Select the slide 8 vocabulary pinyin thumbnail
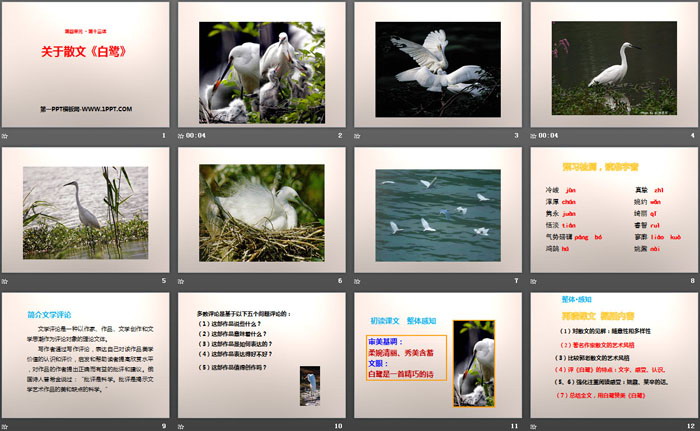The height and width of the screenshot is (431, 700). tap(615, 210)
